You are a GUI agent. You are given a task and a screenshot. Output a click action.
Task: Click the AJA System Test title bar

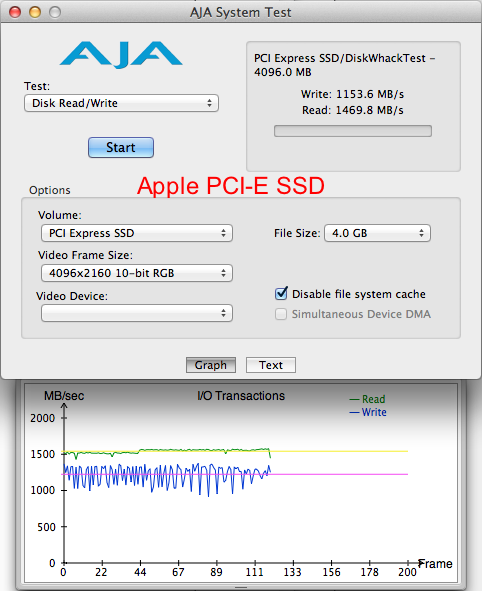click(x=241, y=12)
